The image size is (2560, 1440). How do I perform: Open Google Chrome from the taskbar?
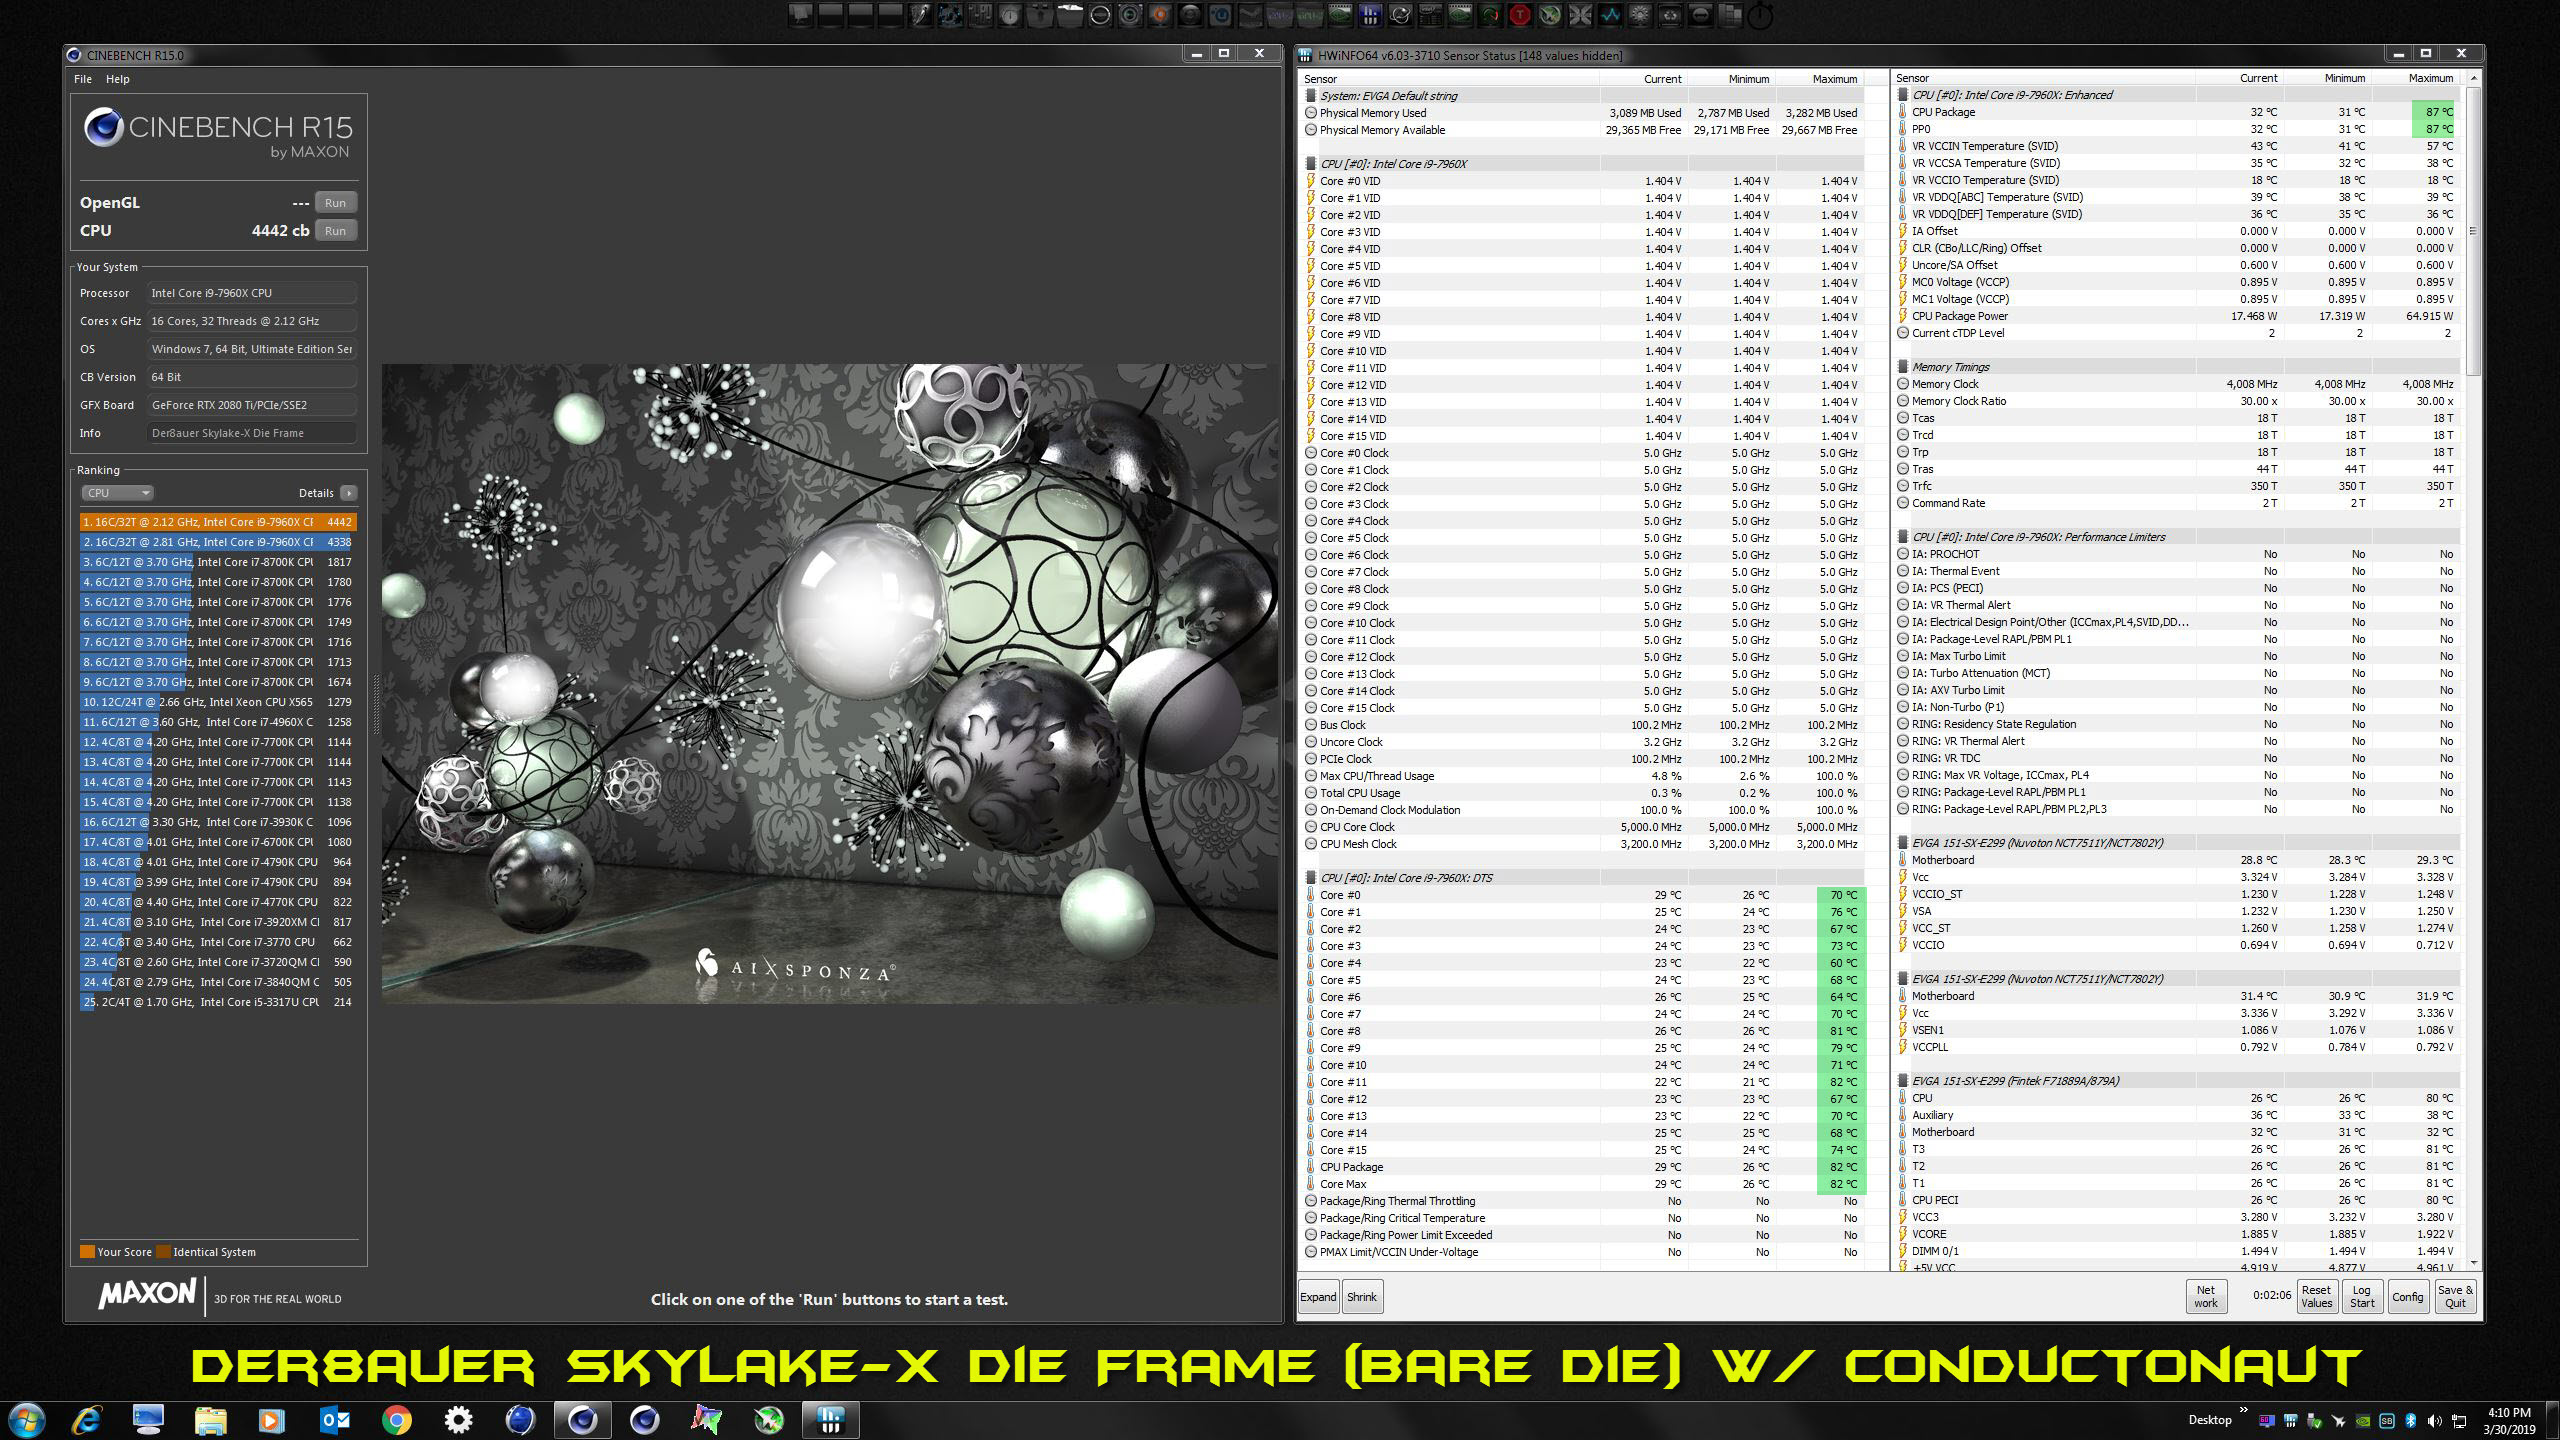tap(397, 1420)
